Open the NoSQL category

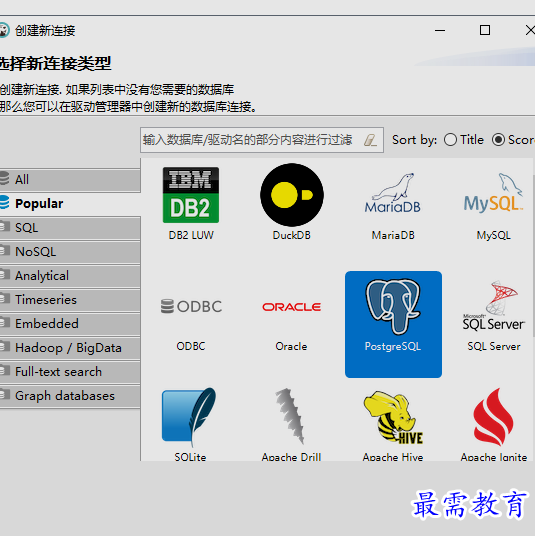tap(70, 252)
